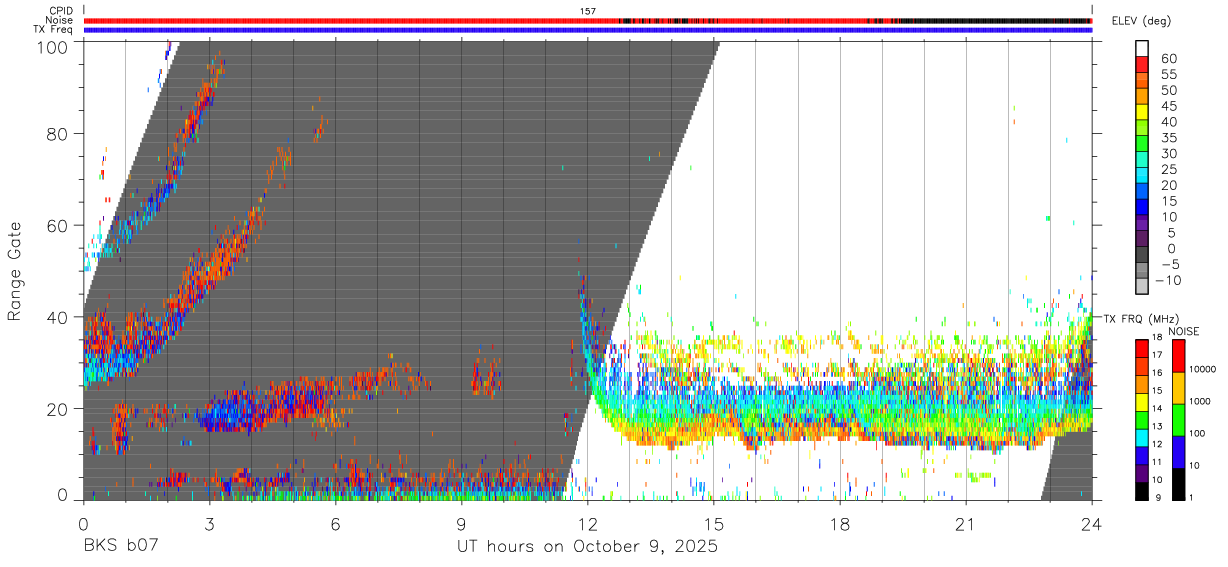Image resolution: width=1228 pixels, height=567 pixels.
Task: Click the 10000 label on the NOISE scale
Action: (x=1203, y=369)
